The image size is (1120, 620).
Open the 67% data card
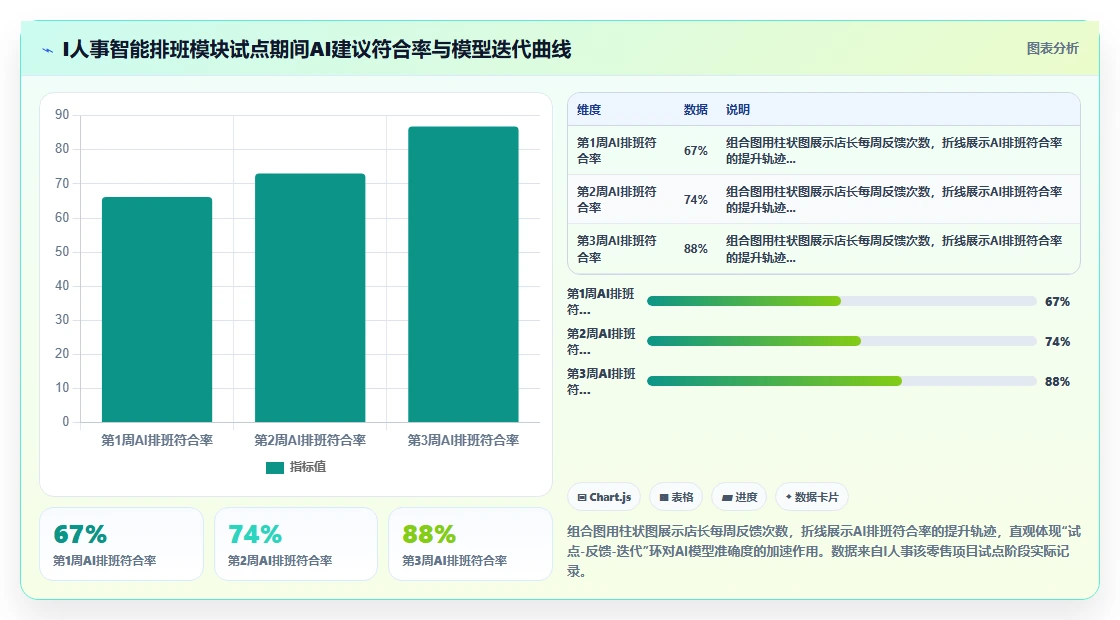[x=121, y=544]
